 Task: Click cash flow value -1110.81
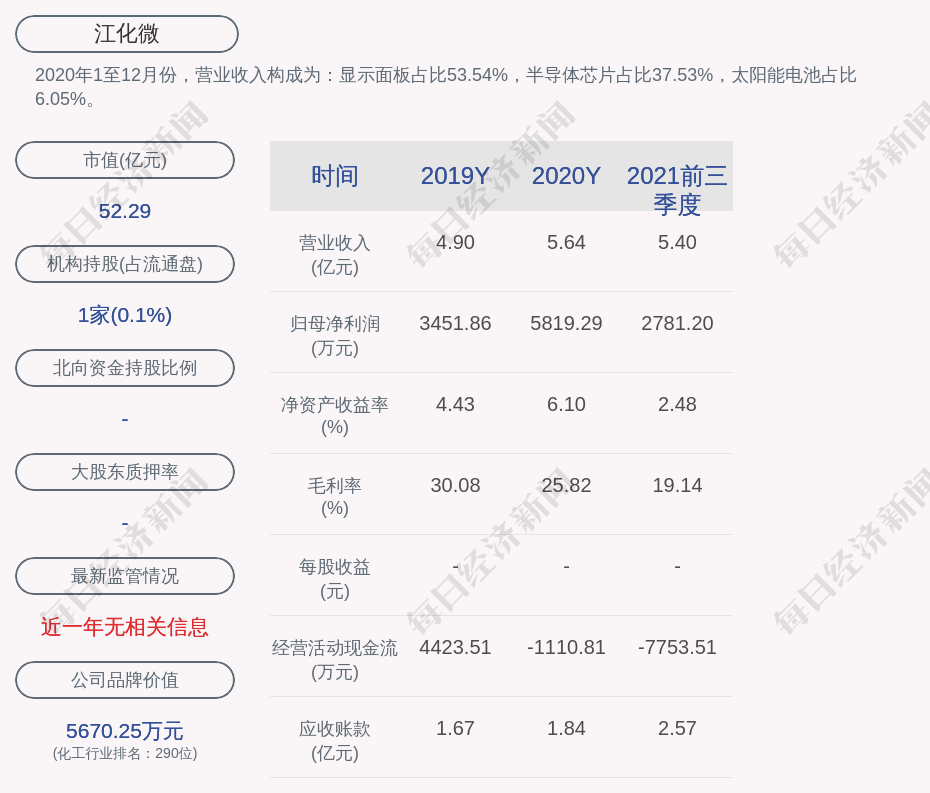pyautogui.click(x=566, y=647)
